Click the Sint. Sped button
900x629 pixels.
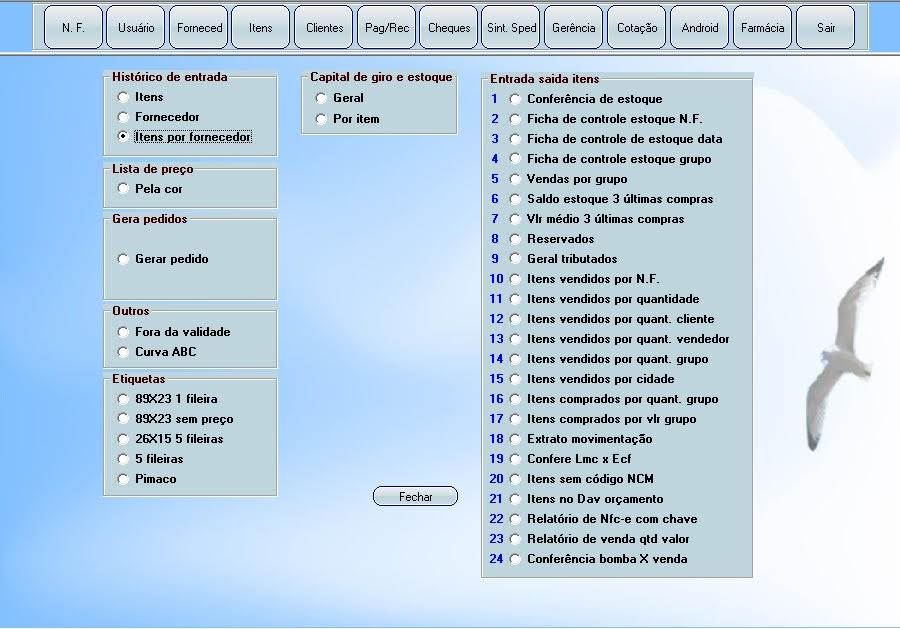(x=511, y=28)
